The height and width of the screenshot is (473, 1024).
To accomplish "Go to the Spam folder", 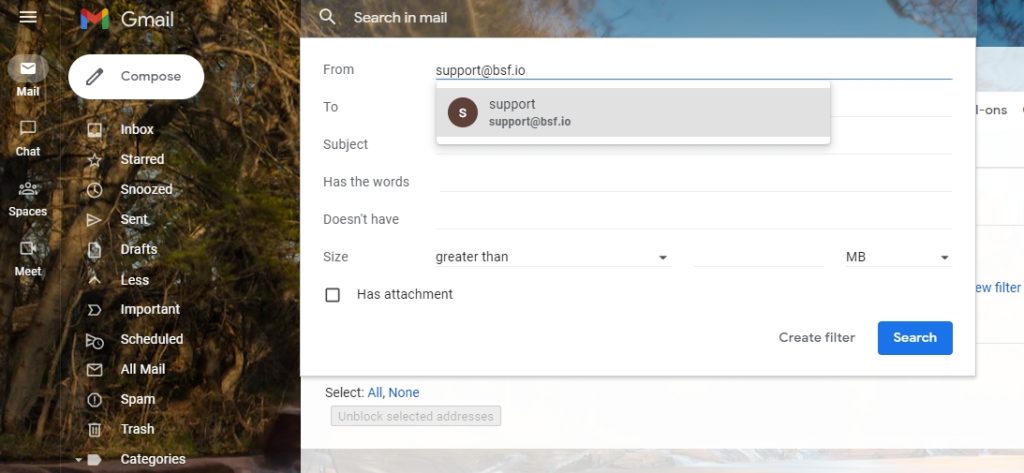I will pos(137,399).
